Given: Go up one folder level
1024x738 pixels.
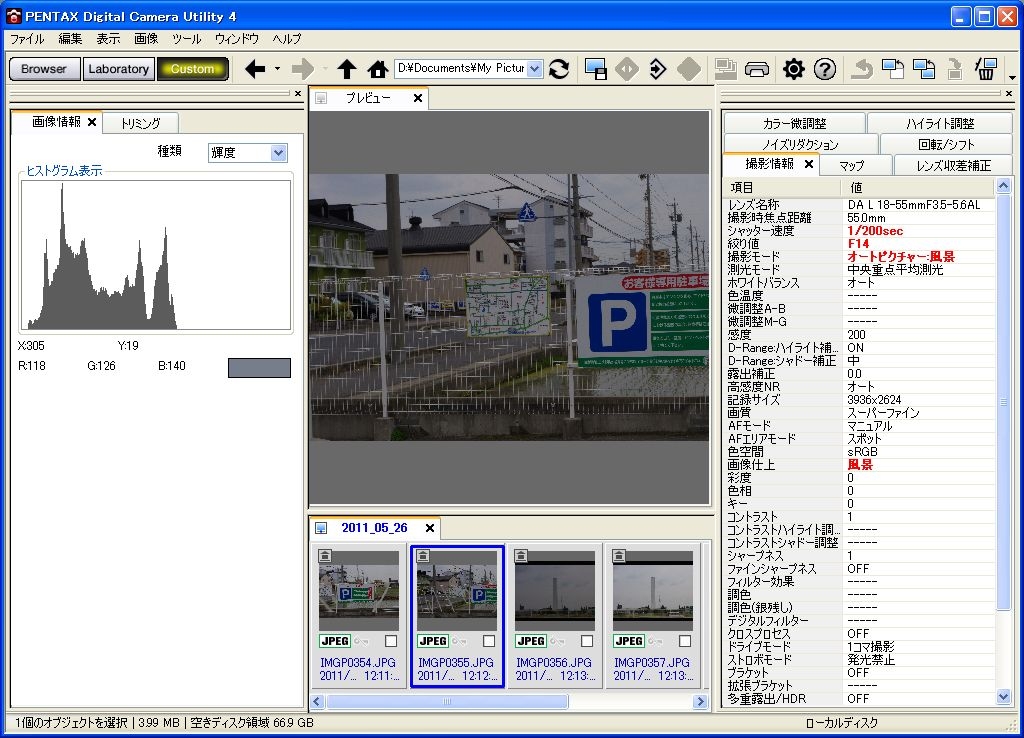Looking at the screenshot, I should click(x=346, y=69).
